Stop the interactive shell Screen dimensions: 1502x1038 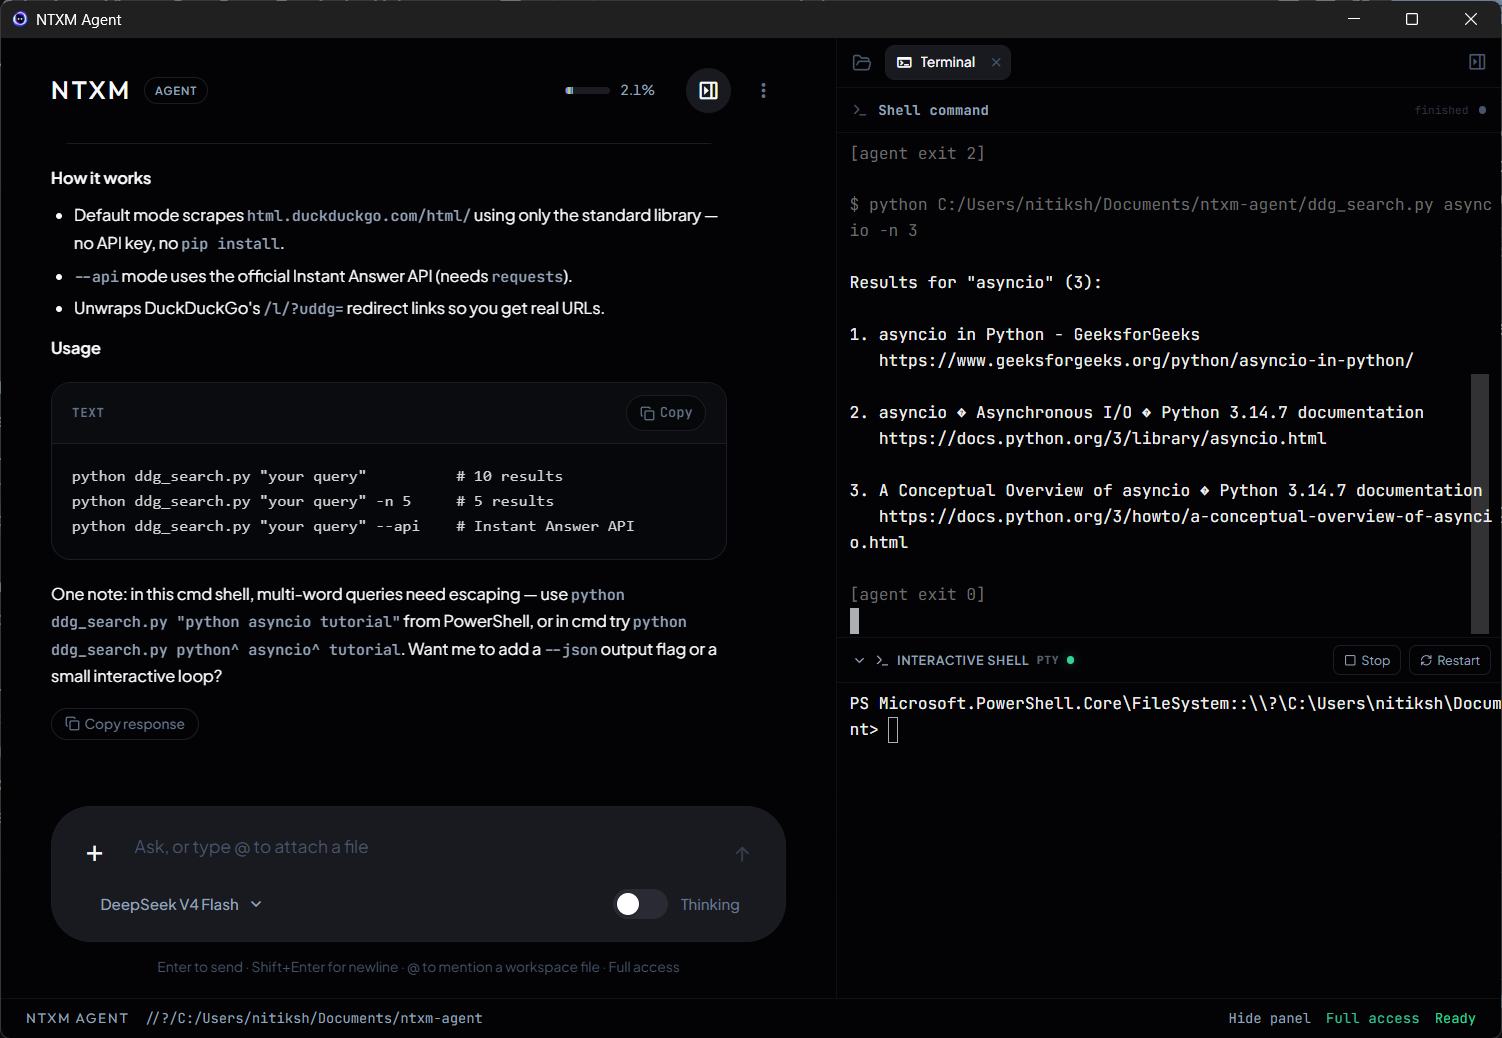pos(1367,660)
